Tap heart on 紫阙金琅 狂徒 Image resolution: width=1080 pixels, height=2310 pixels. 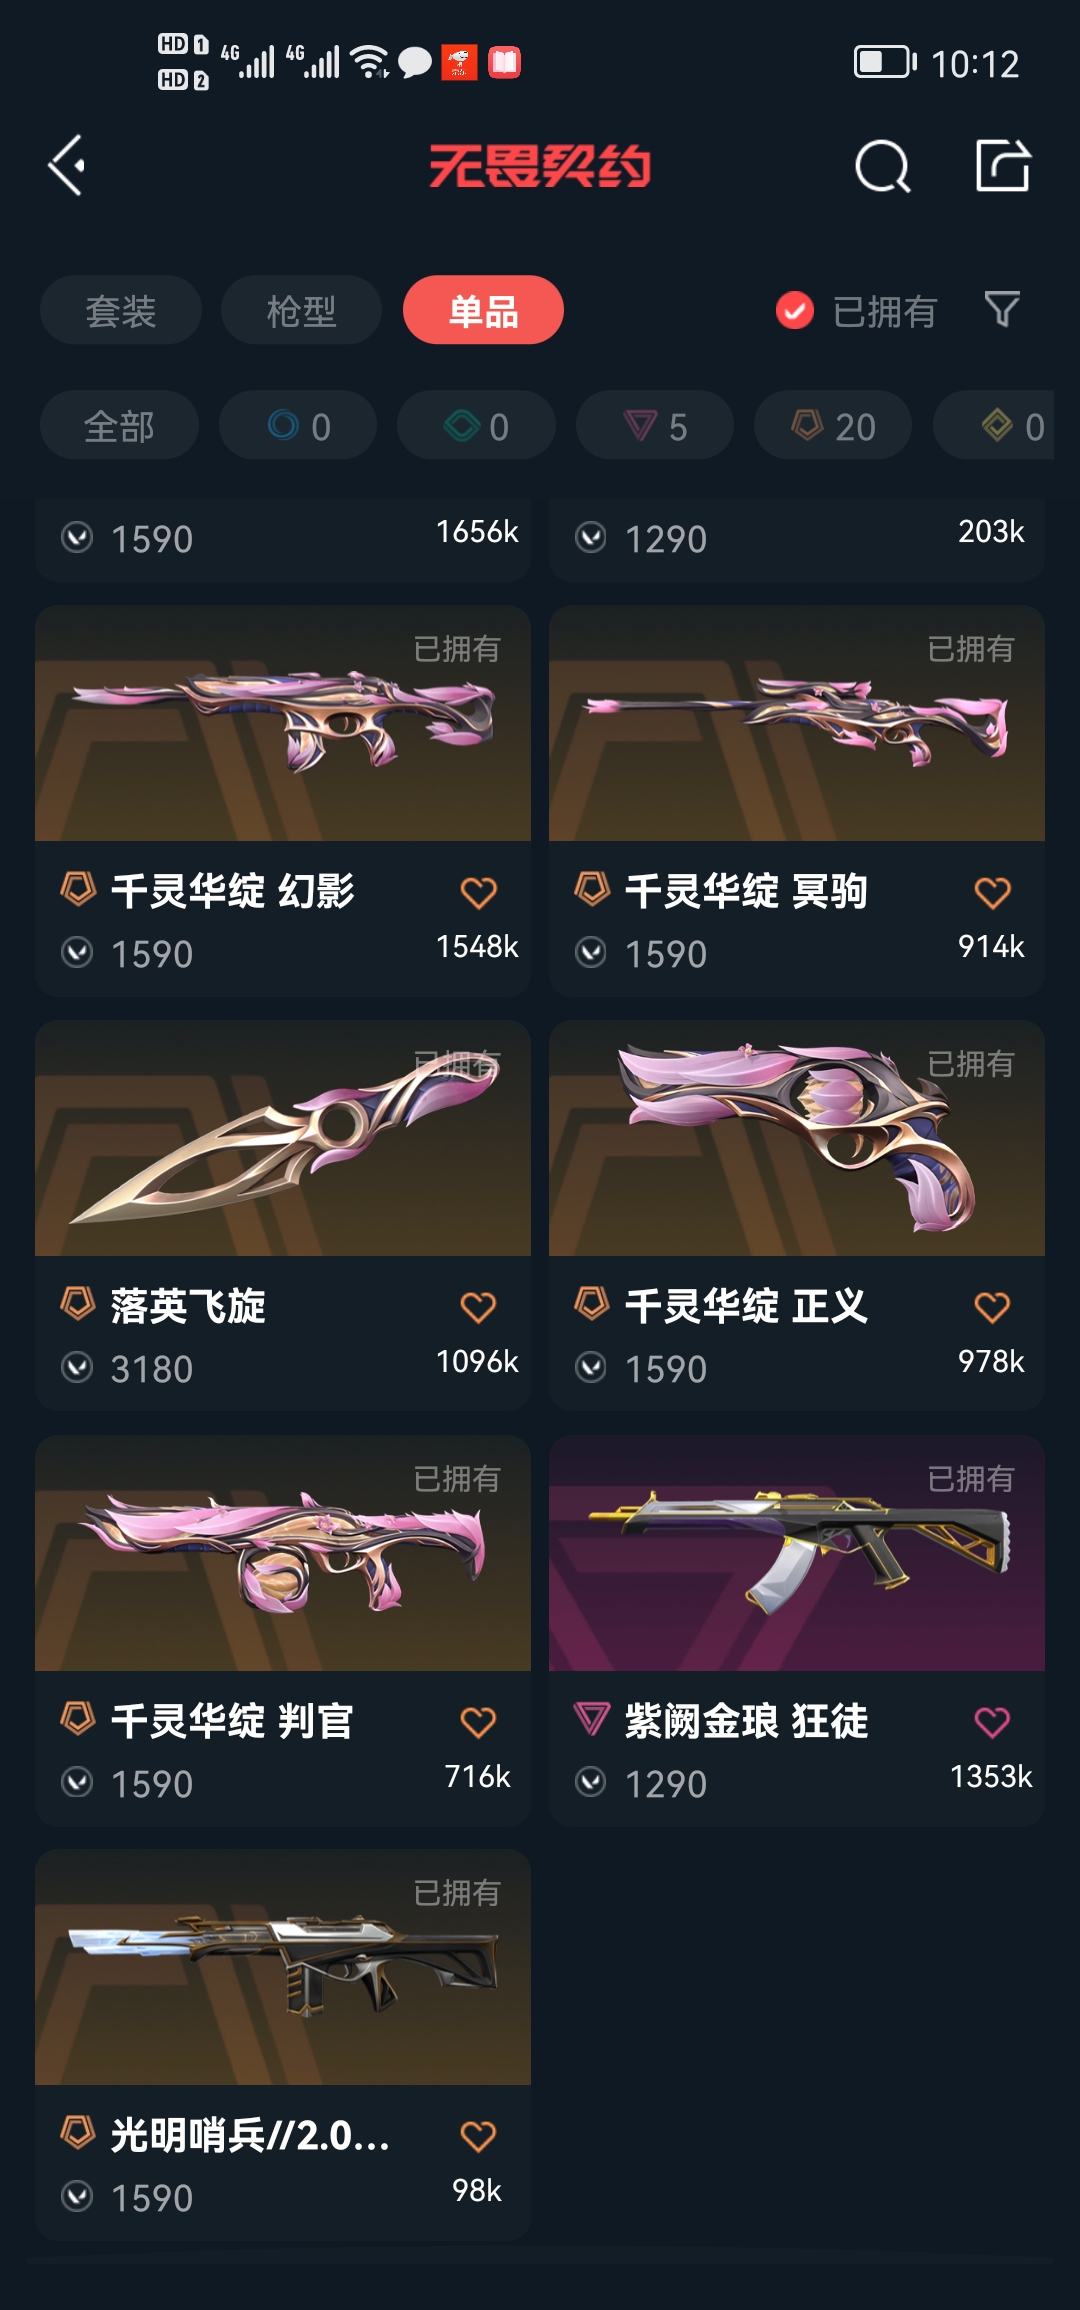(x=992, y=1722)
